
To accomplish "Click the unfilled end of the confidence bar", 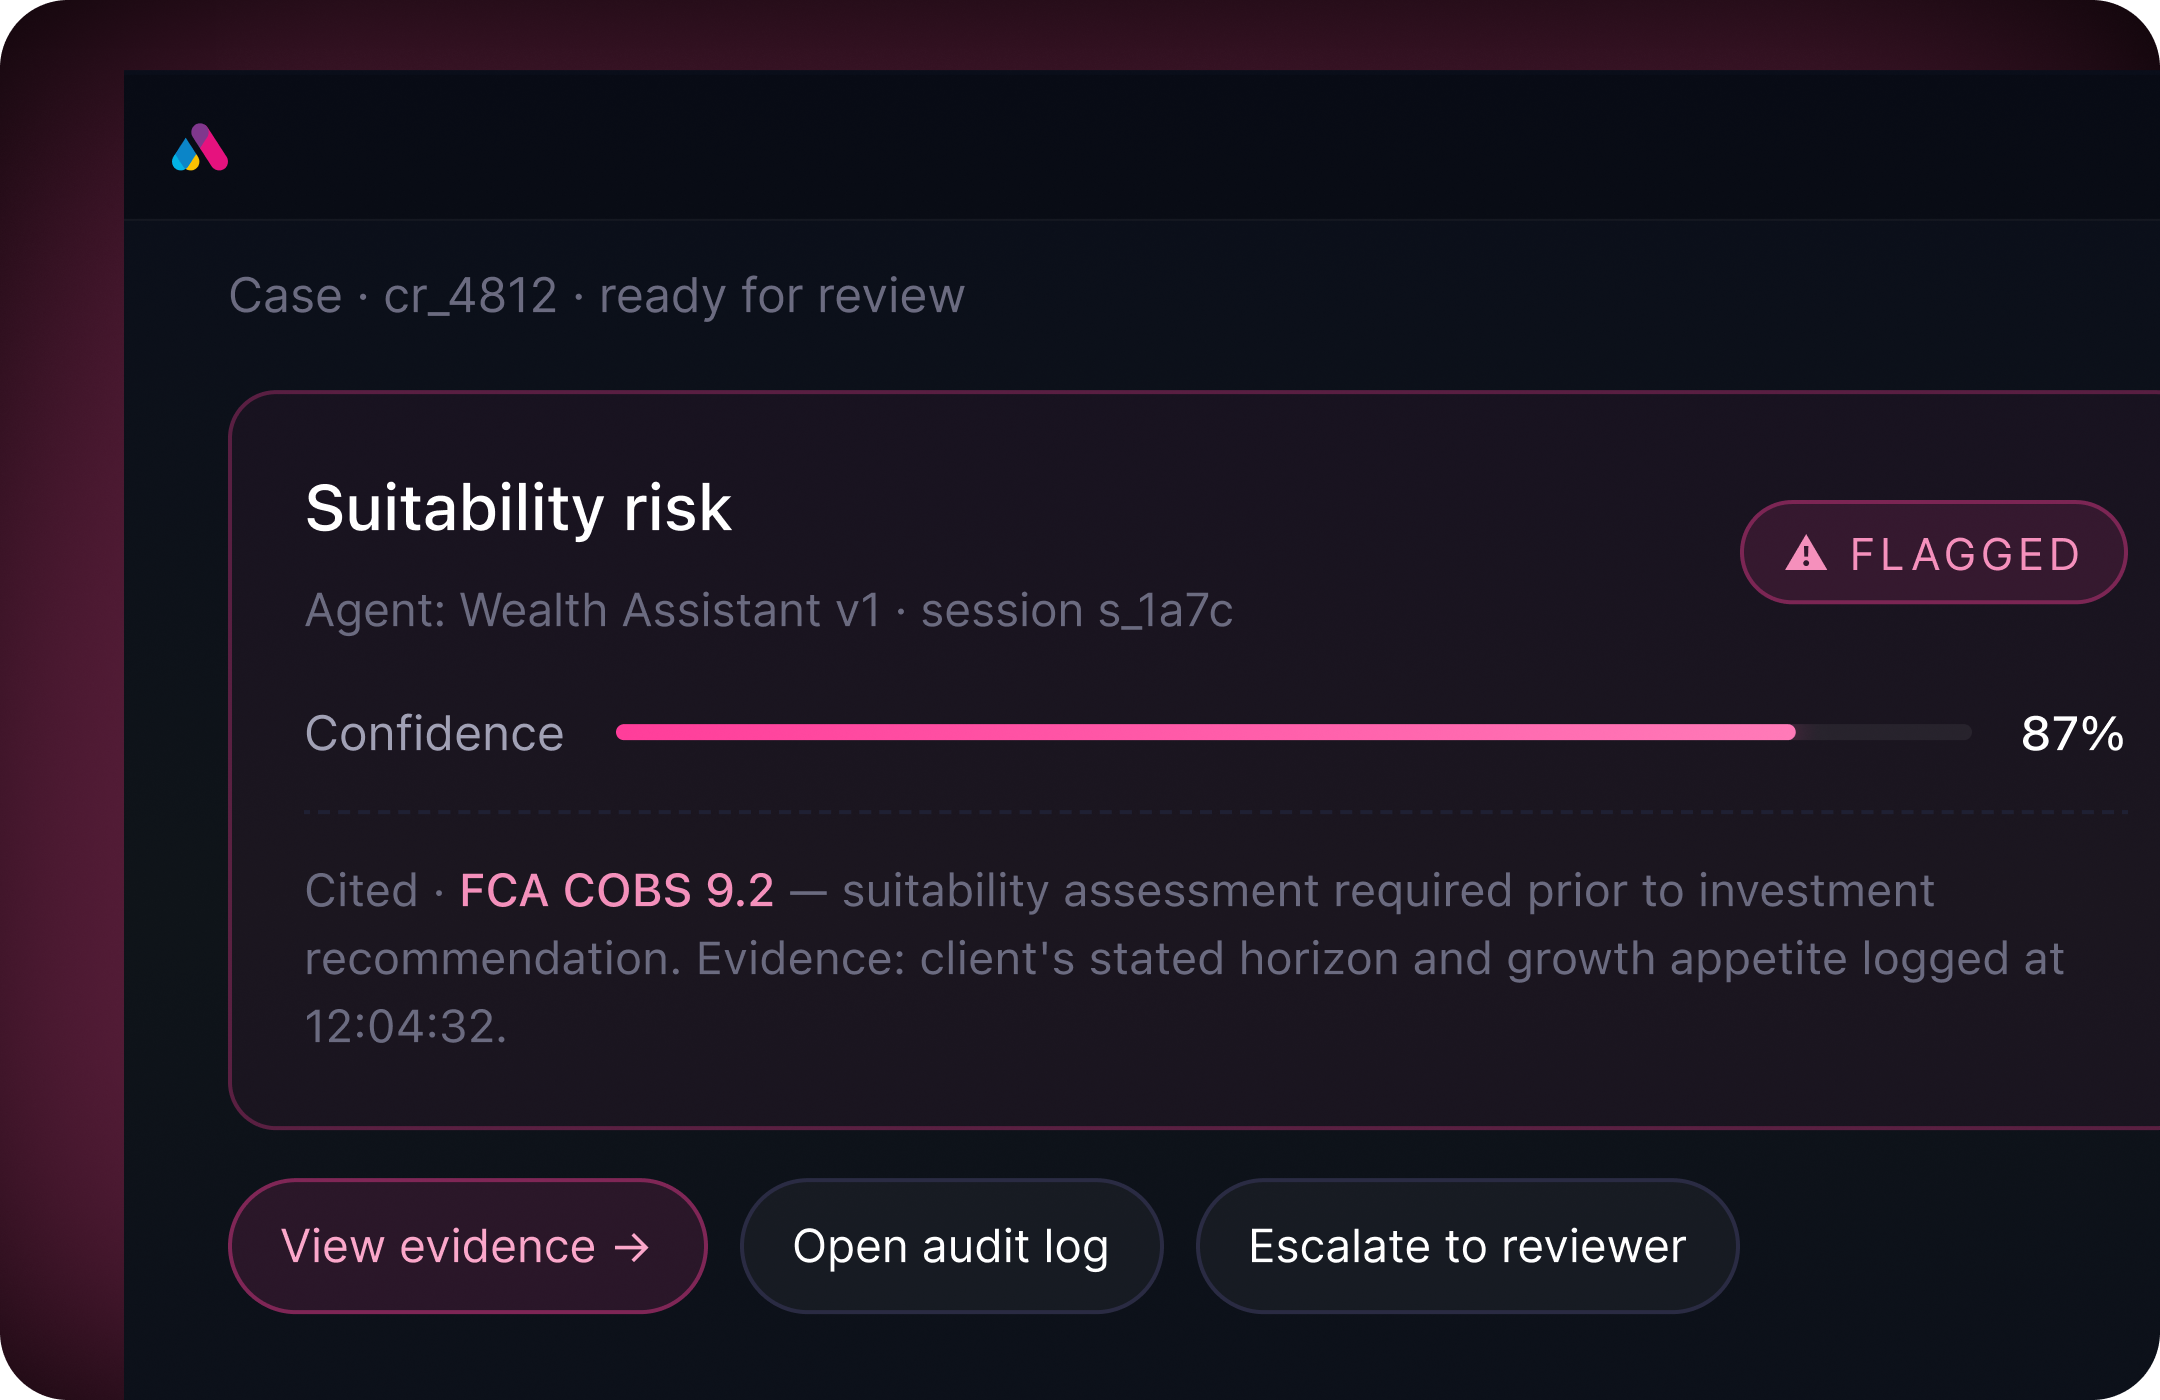I will pyautogui.click(x=1884, y=732).
